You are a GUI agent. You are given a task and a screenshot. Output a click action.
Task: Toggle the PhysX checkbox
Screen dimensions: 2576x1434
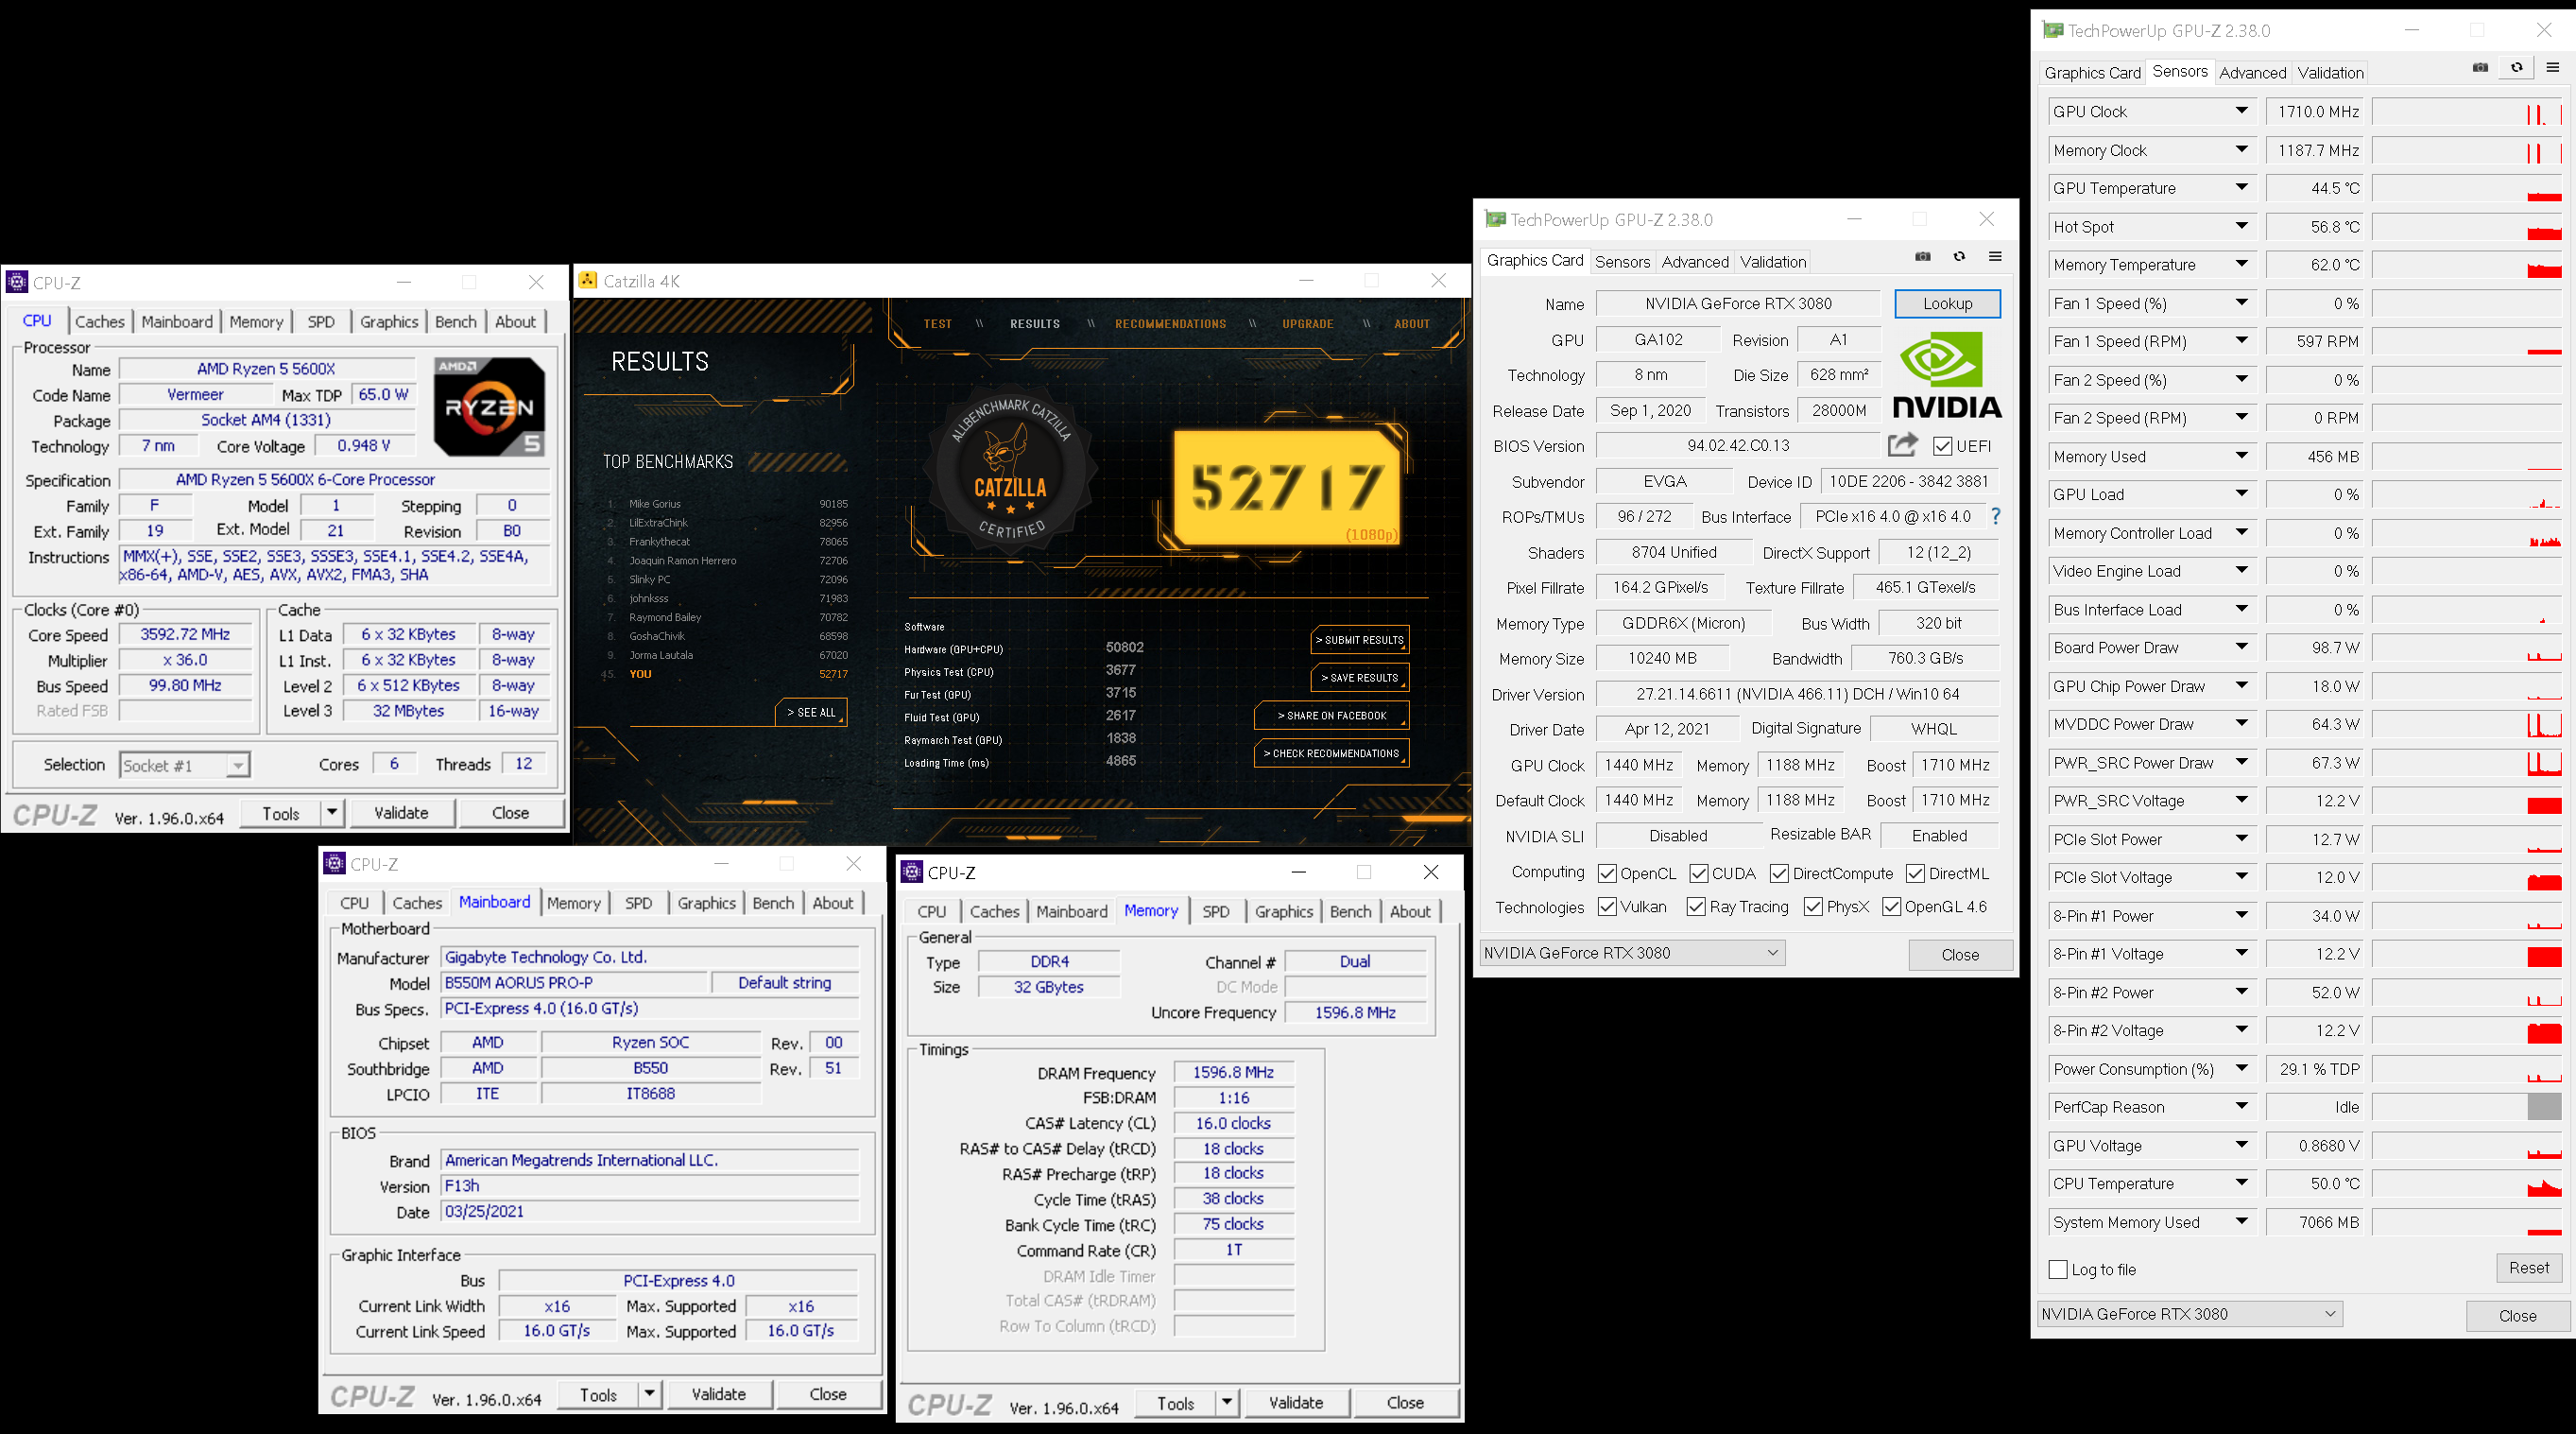pyautogui.click(x=1813, y=907)
